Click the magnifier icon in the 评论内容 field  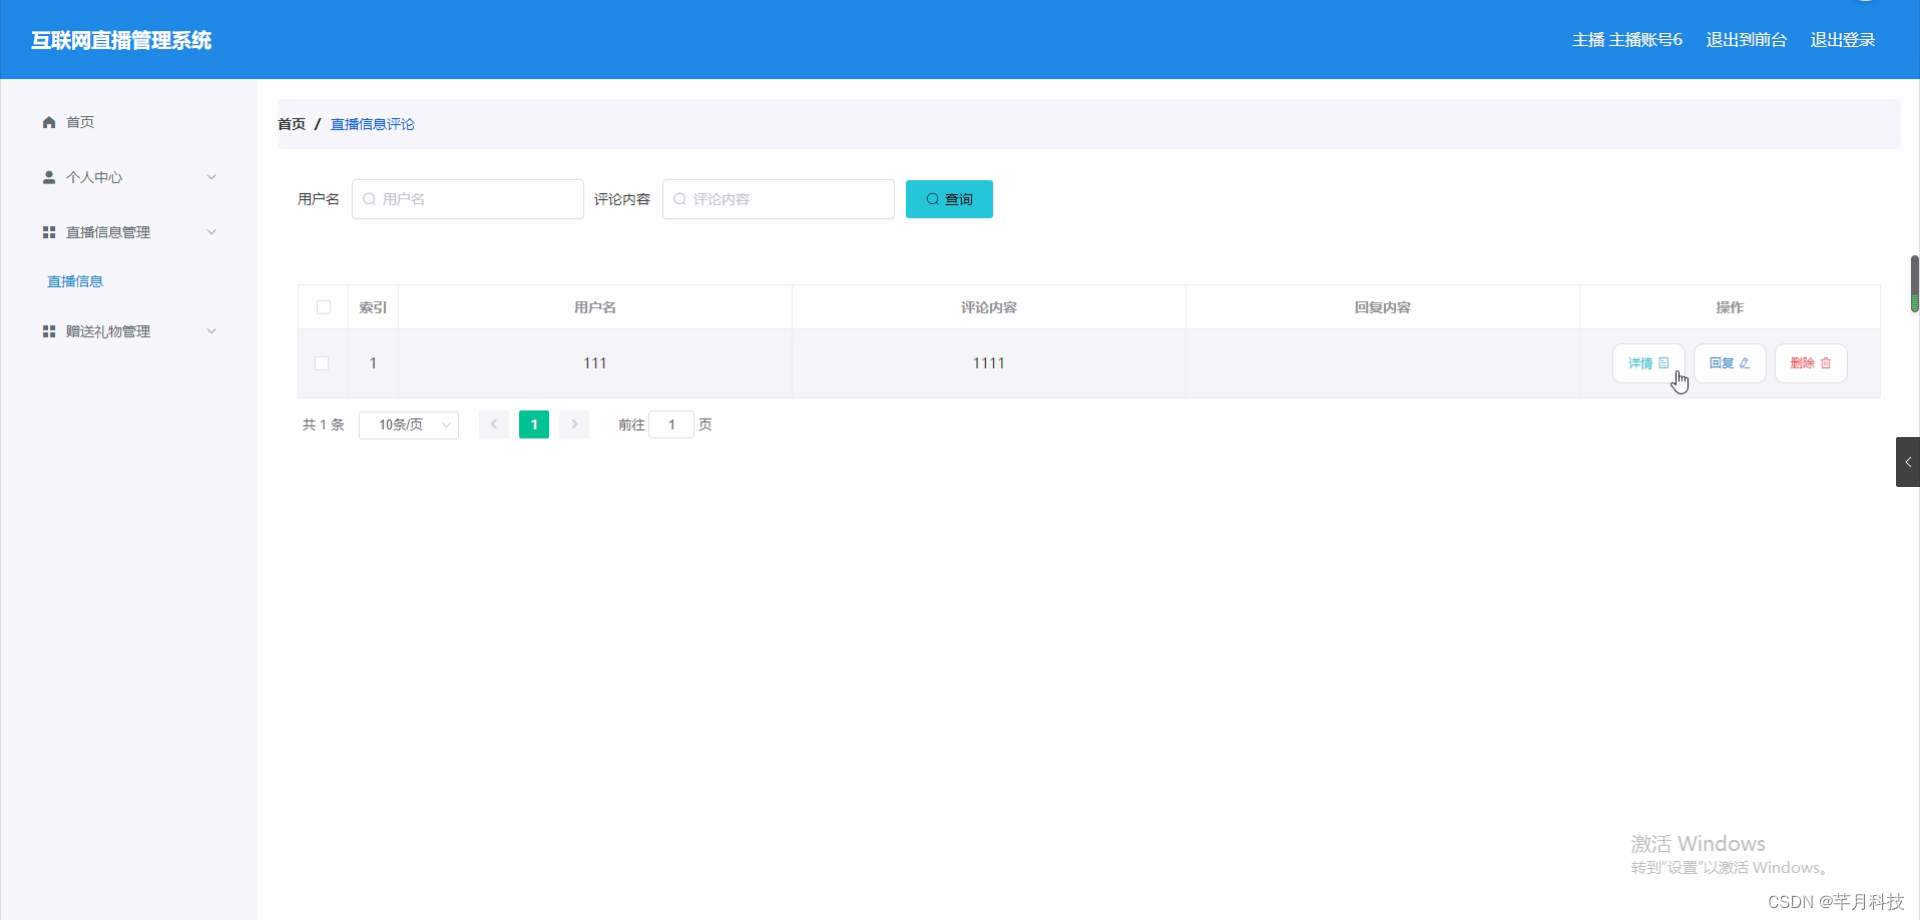click(x=681, y=199)
